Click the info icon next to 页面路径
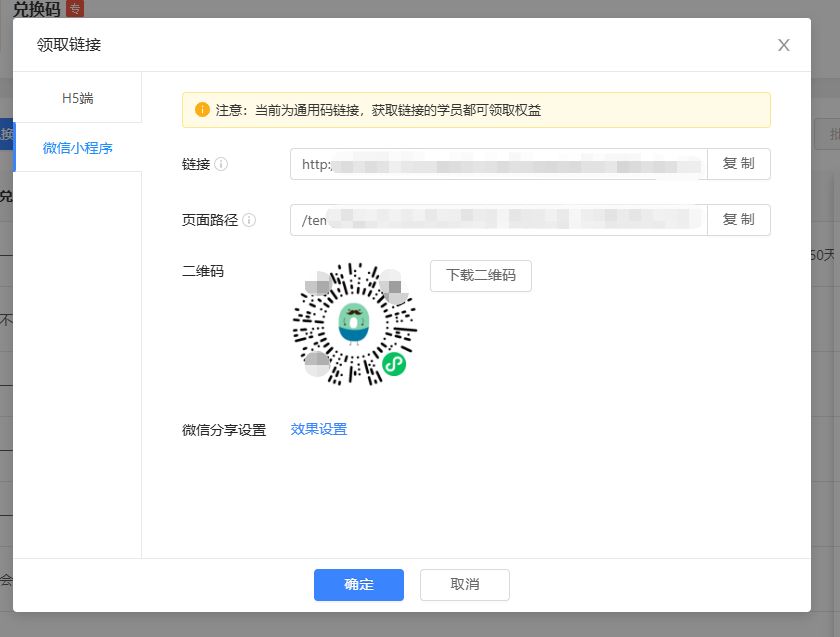This screenshot has width=840, height=637. tap(249, 220)
